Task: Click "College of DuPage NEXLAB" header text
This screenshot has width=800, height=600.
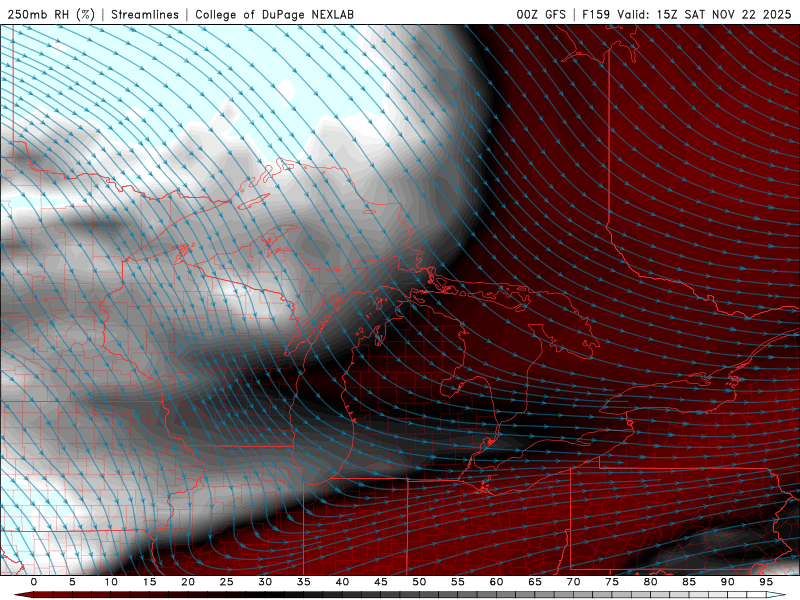Action: point(274,14)
